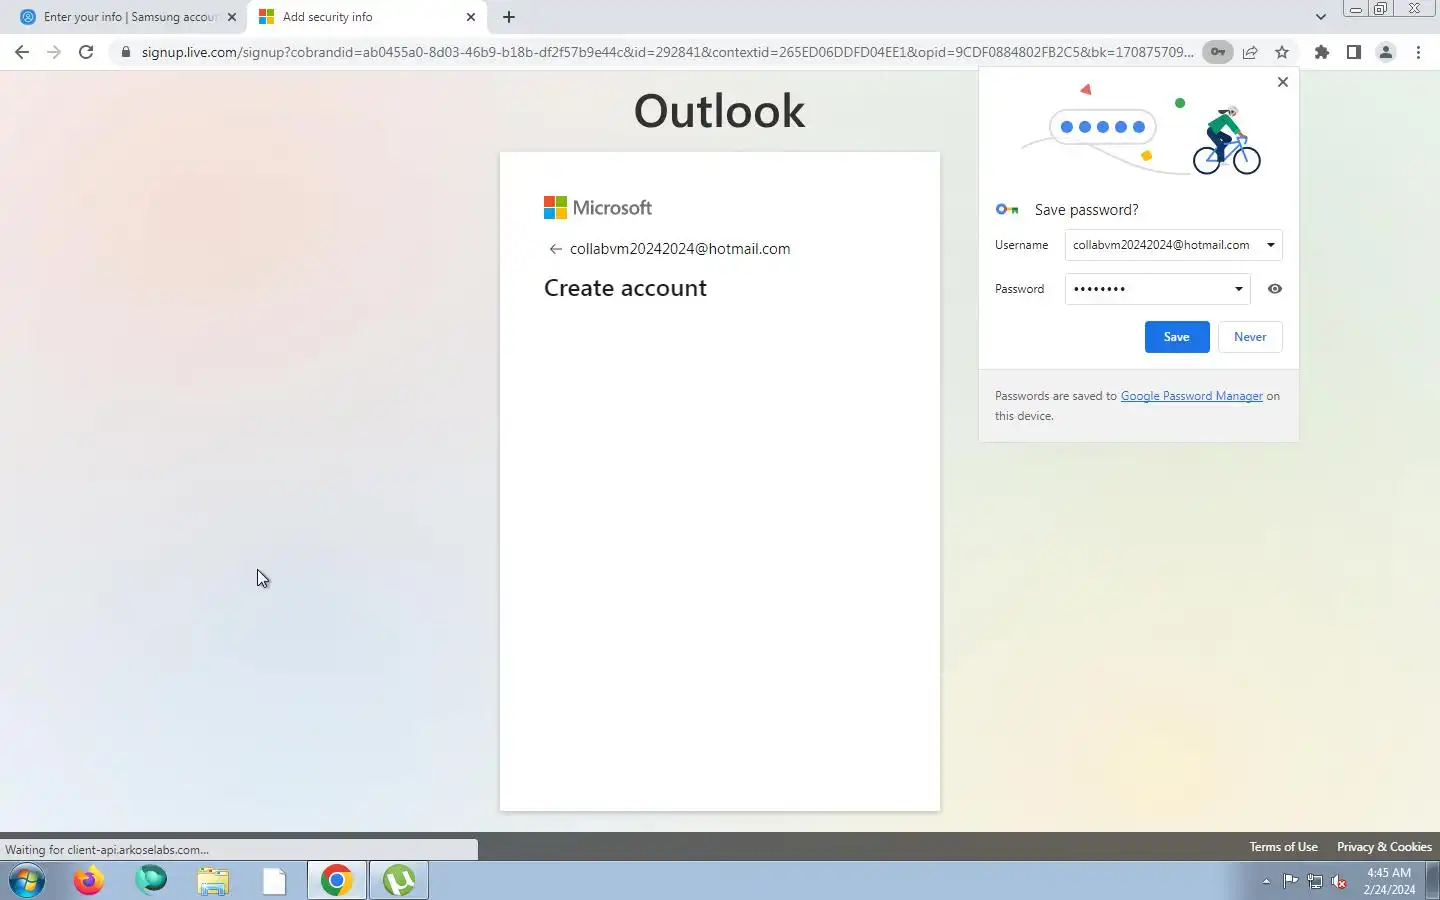Viewport: 1440px width, 900px height.
Task: Click the collabvm20242024@hotmail.com text
Action: (x=680, y=249)
